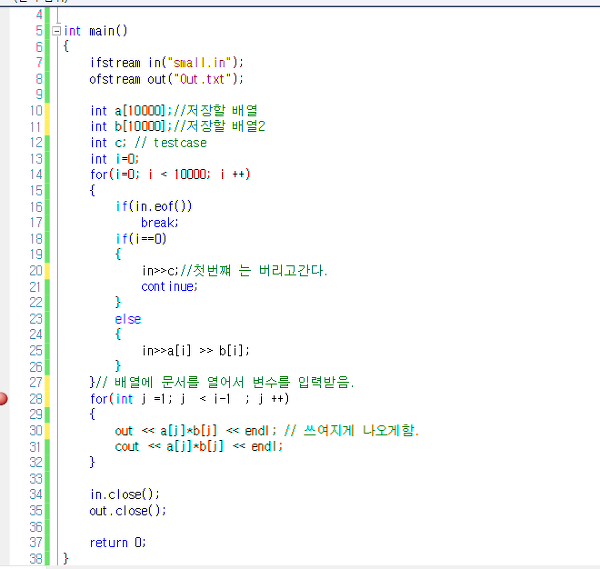Click the 'if(i==0)' condition
This screenshot has height=569, width=600.
pos(141,239)
